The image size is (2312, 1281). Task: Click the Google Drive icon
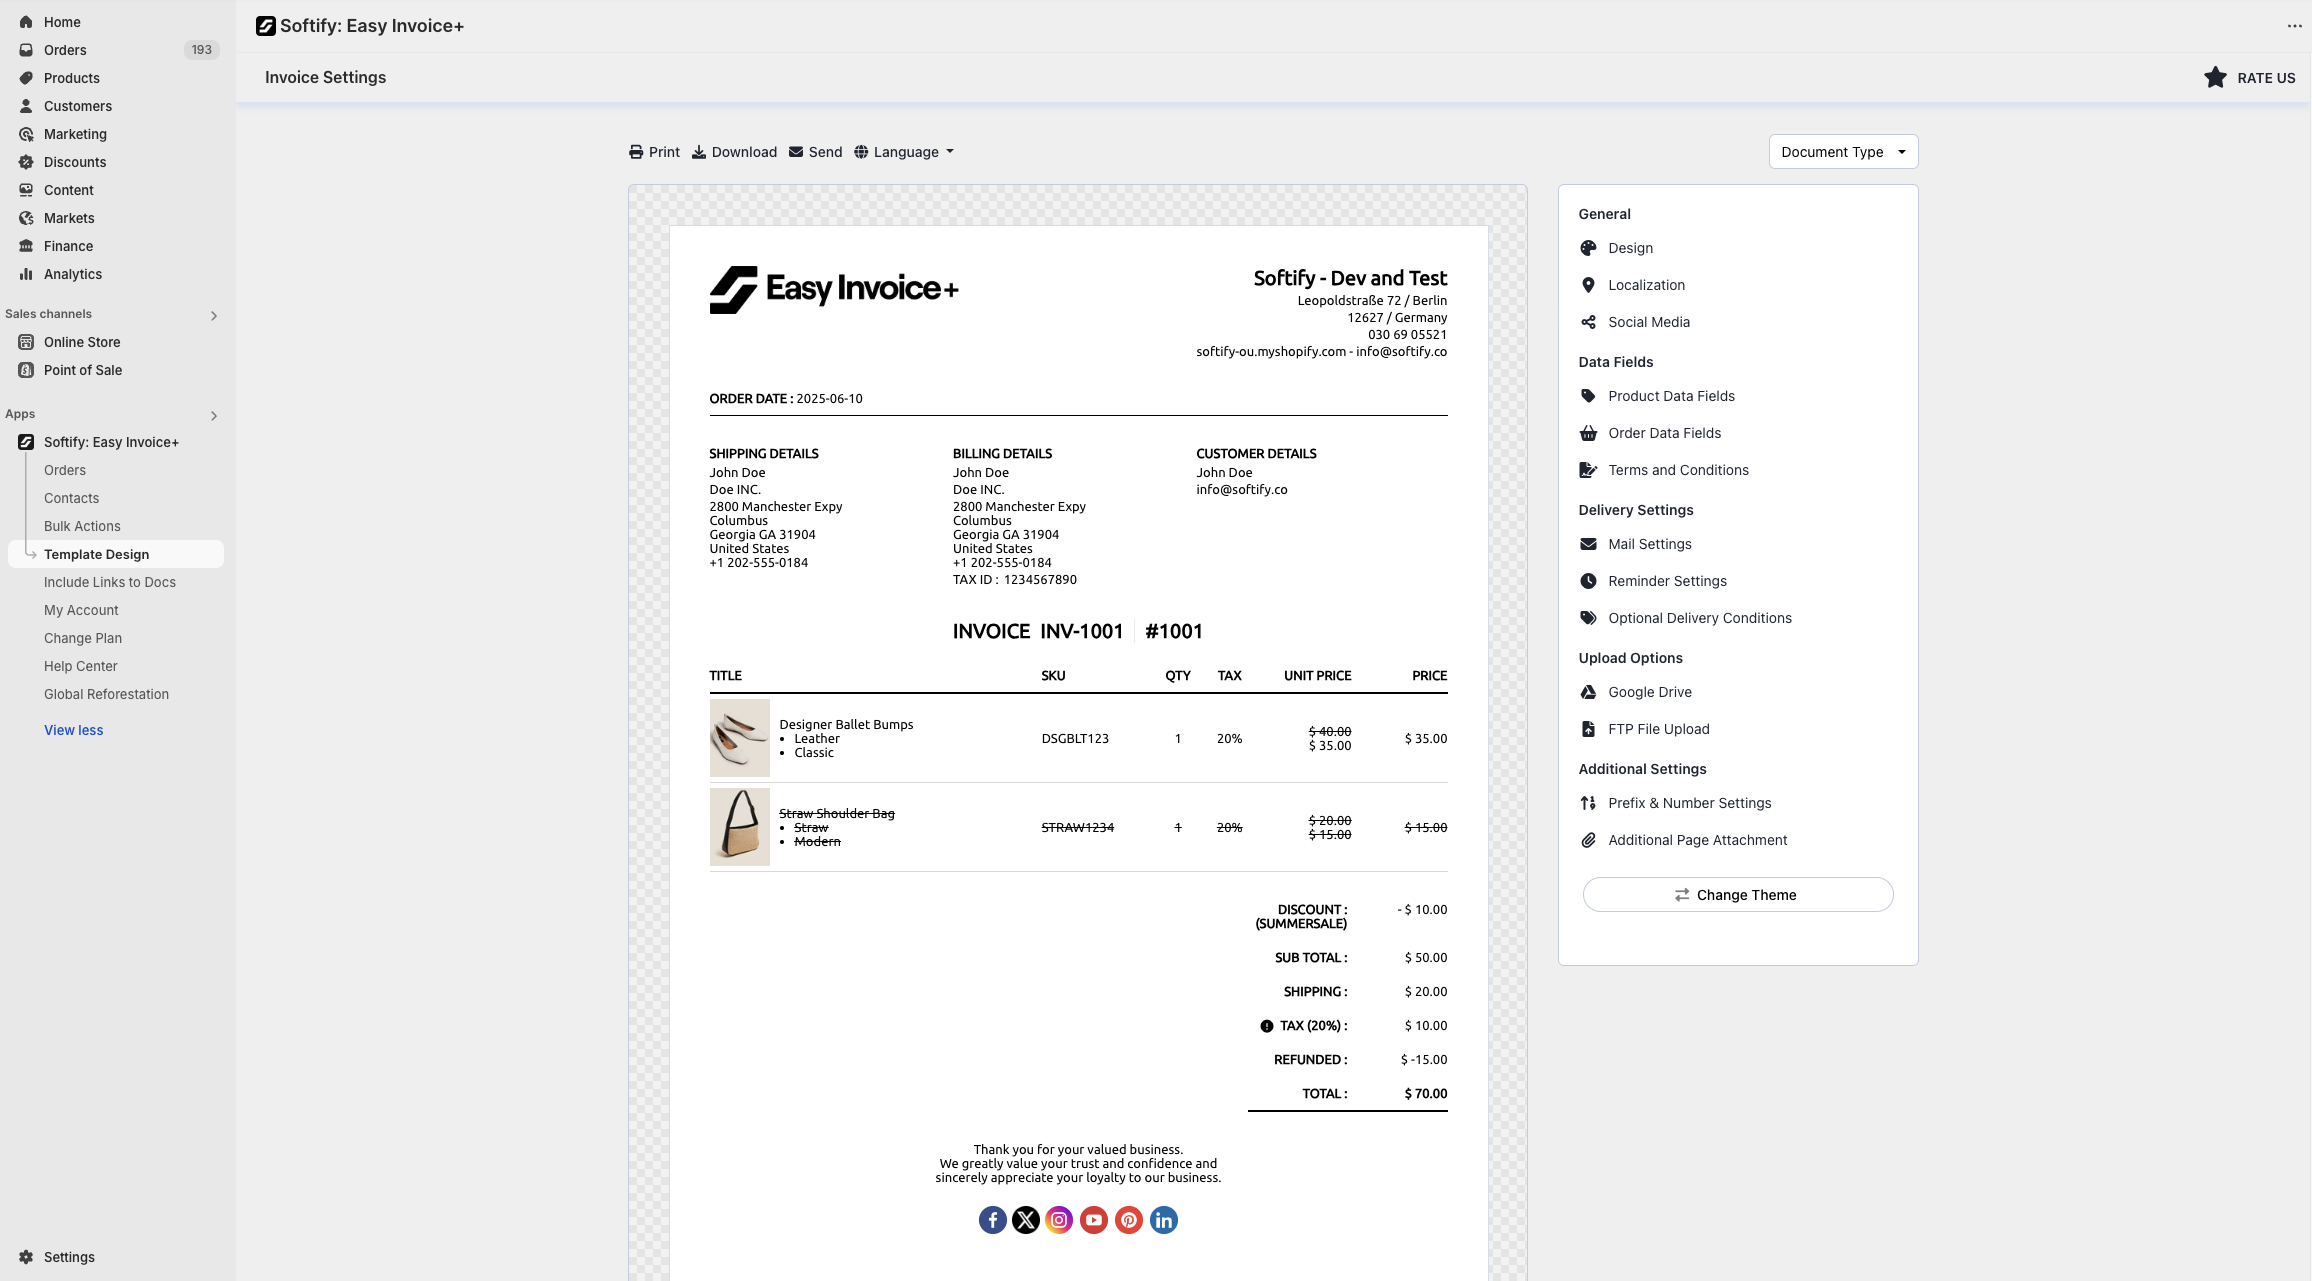click(1588, 692)
